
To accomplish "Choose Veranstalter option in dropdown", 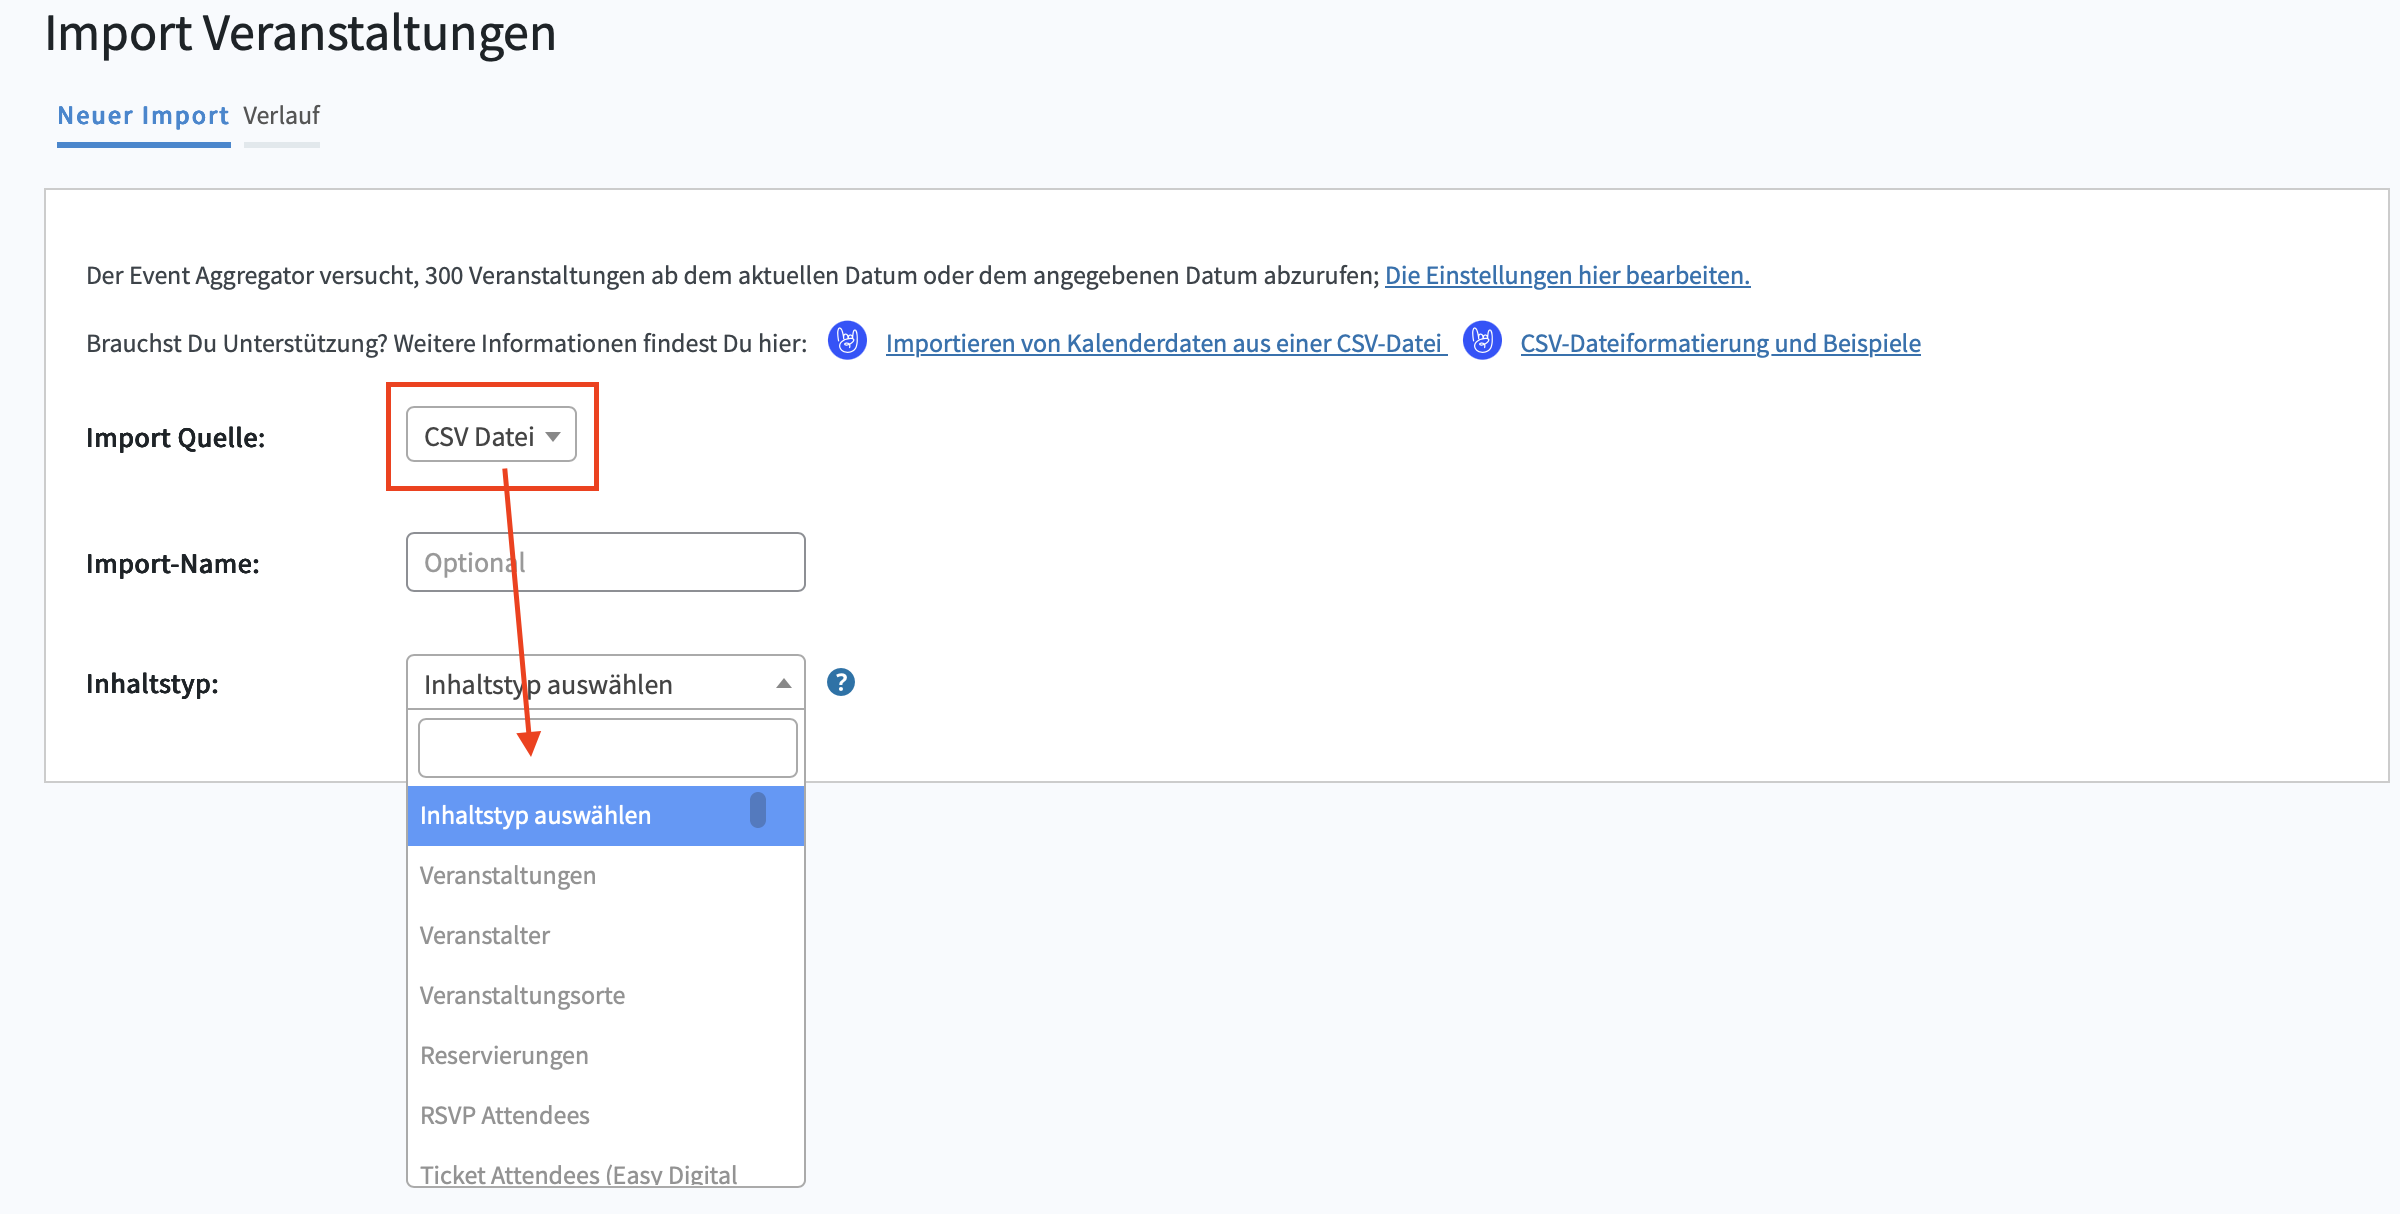I will pos(485,936).
